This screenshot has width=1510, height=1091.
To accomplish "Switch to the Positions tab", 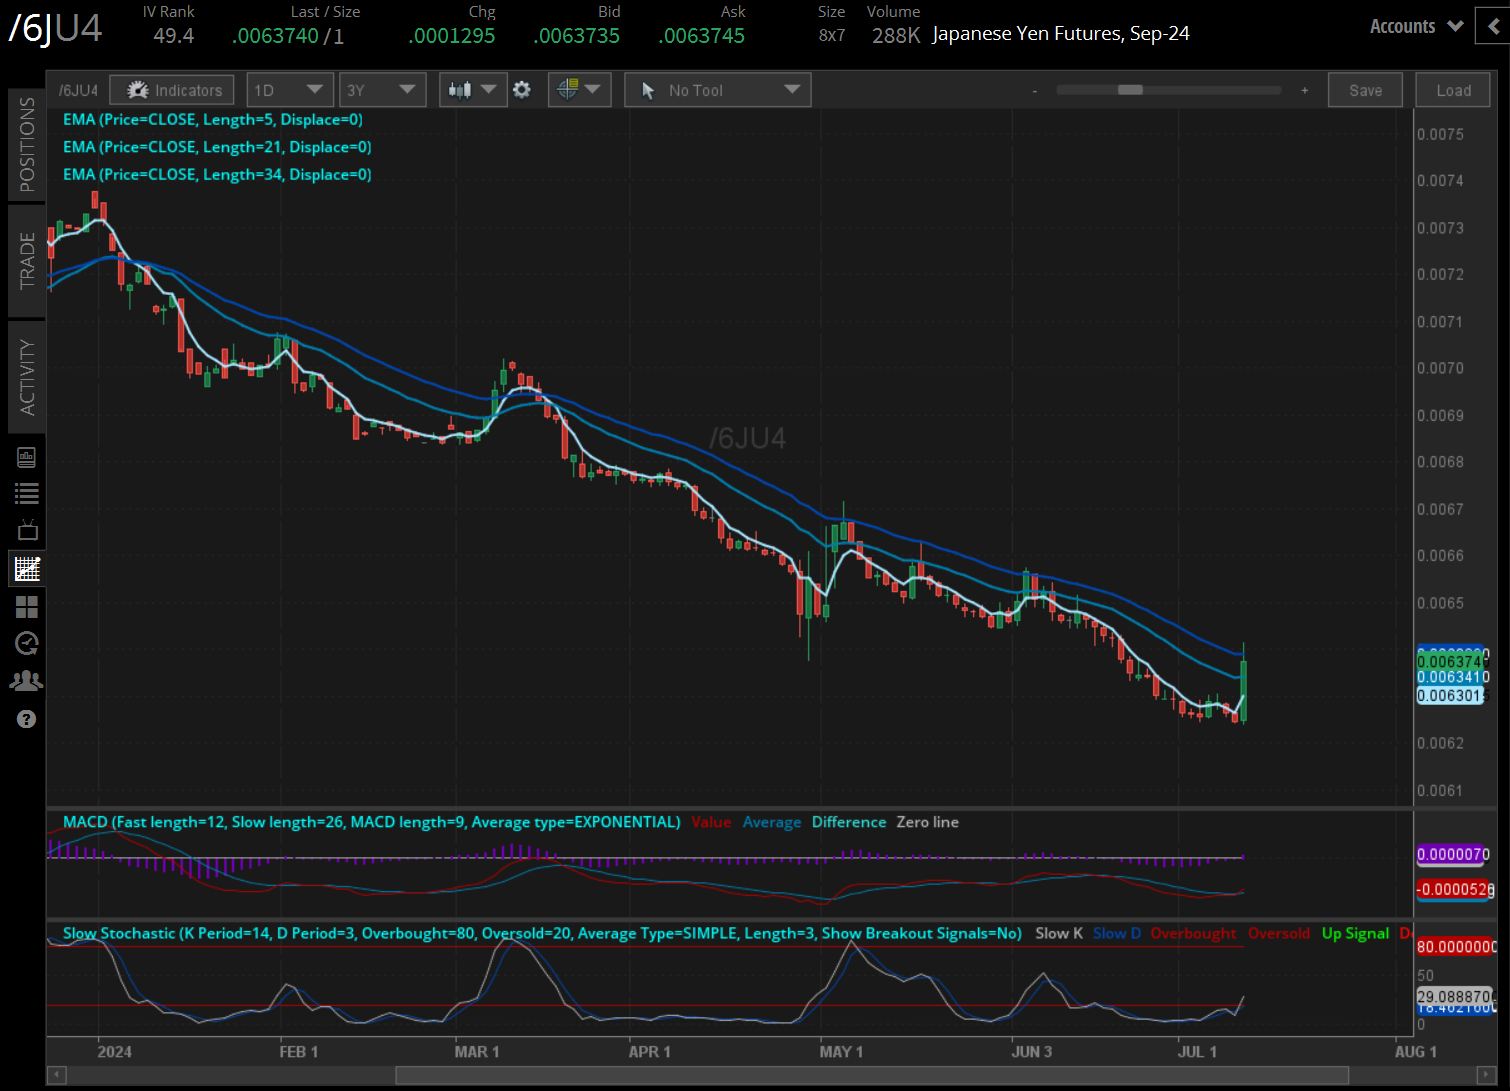I will click(x=27, y=144).
